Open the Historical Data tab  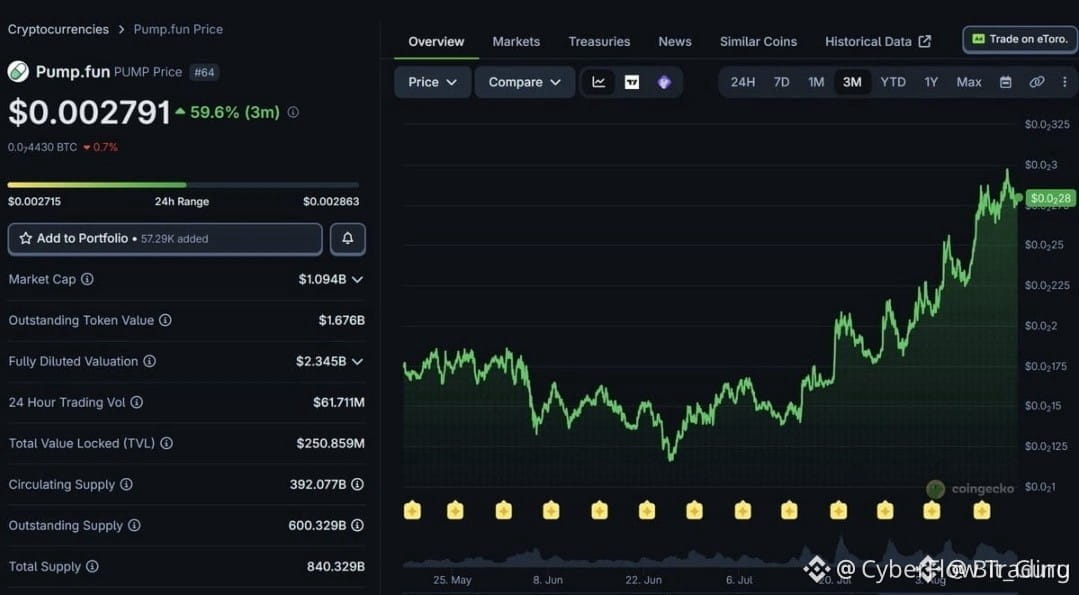point(878,42)
